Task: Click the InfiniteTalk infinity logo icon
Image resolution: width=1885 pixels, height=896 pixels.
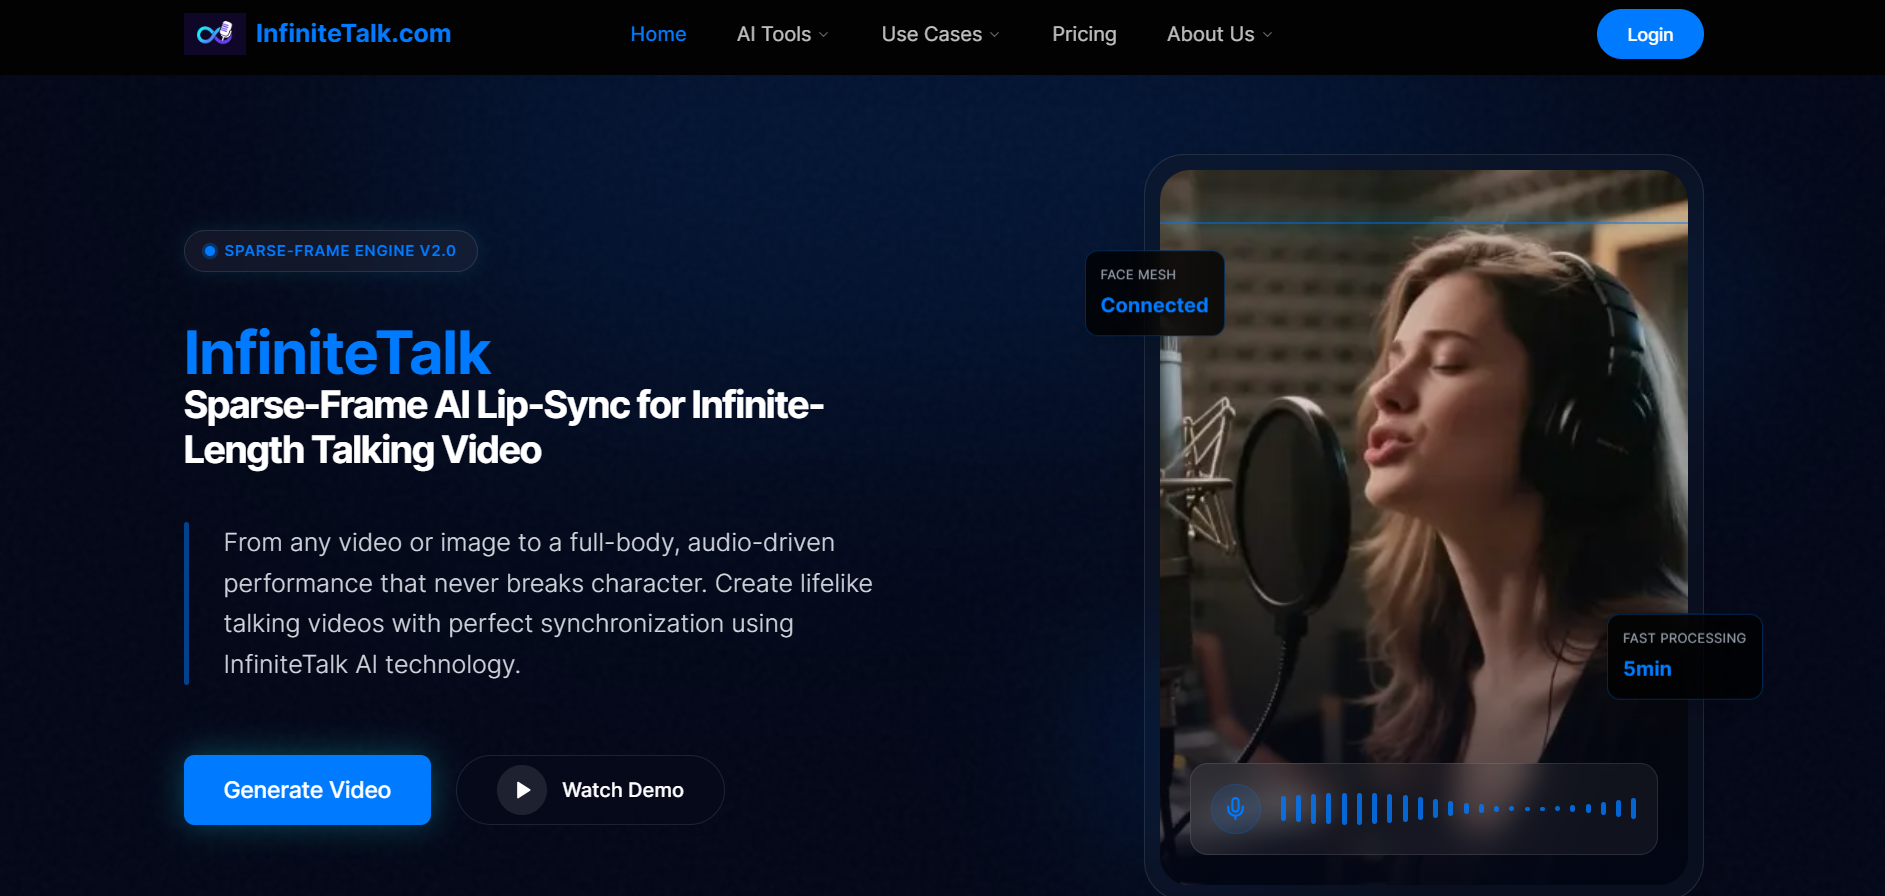Action: (x=215, y=34)
